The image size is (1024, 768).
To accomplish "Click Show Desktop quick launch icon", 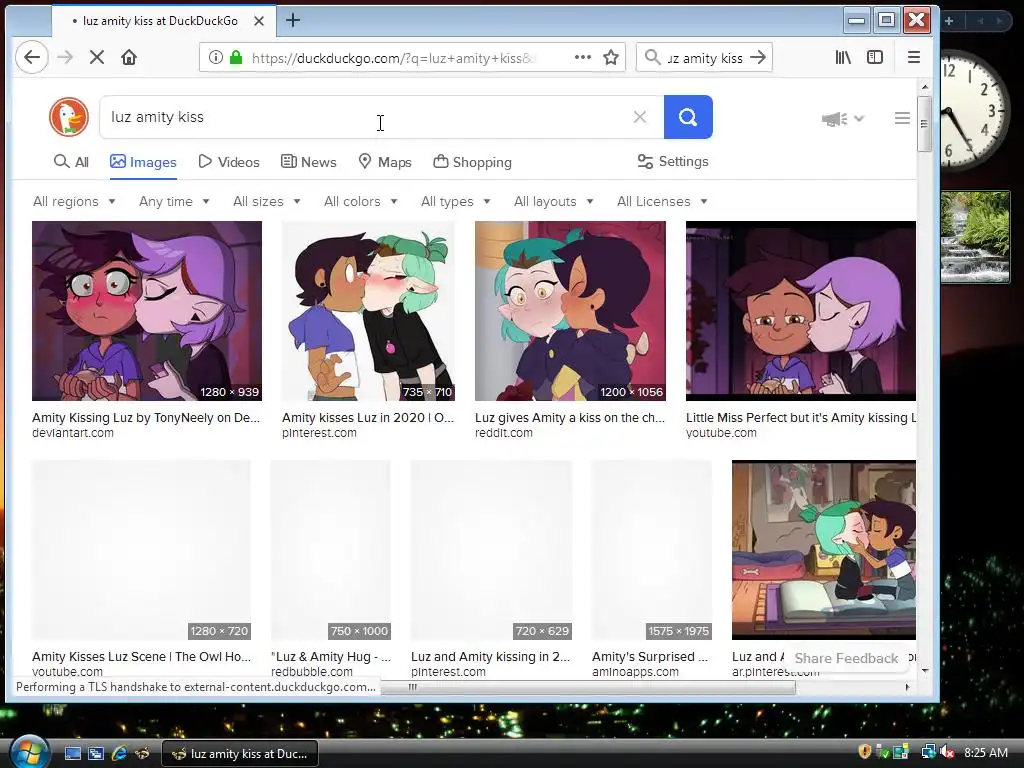I will click(72, 754).
